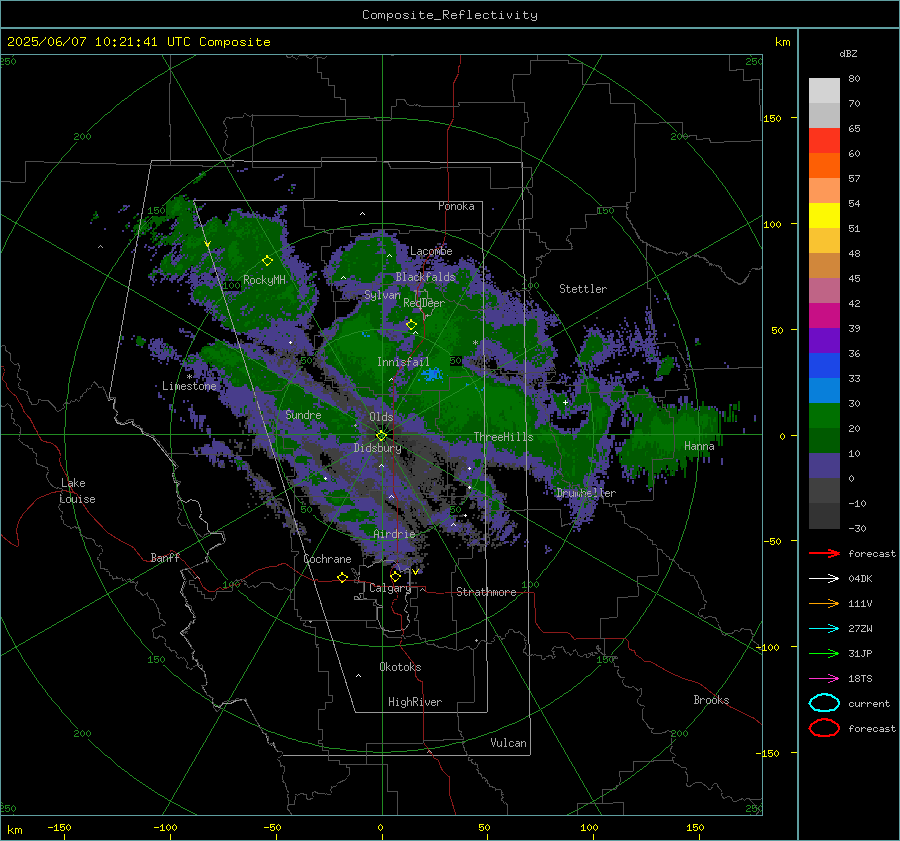Click the cyan 27ZW arrow in legend
Screen dimensions: 900x841
[824, 629]
